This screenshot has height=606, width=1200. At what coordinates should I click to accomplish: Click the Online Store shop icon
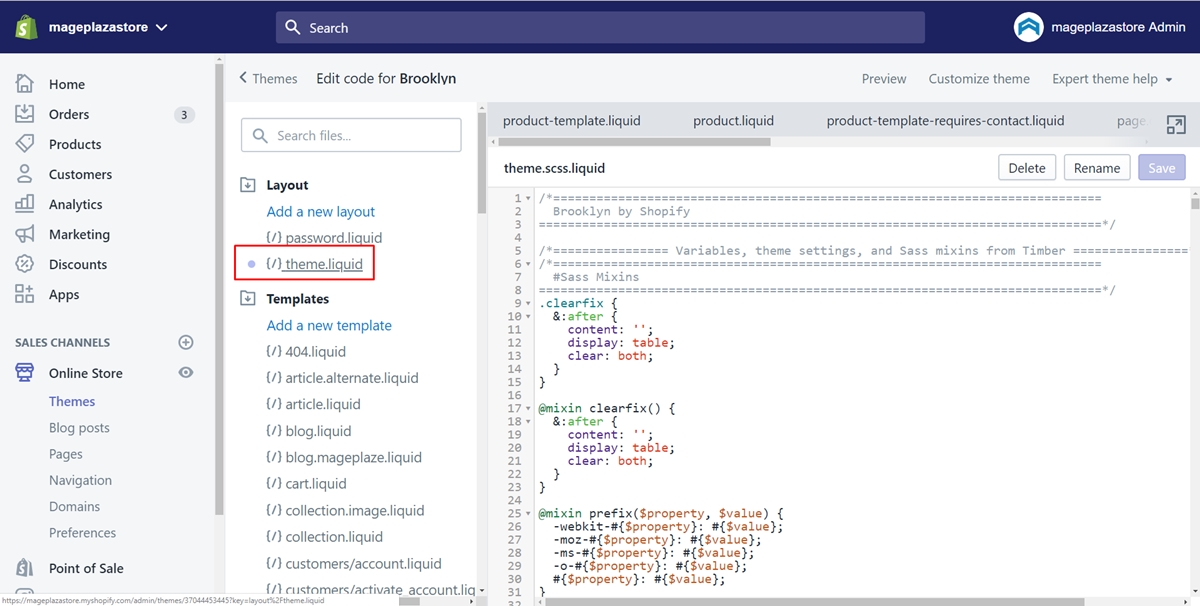pos(25,373)
